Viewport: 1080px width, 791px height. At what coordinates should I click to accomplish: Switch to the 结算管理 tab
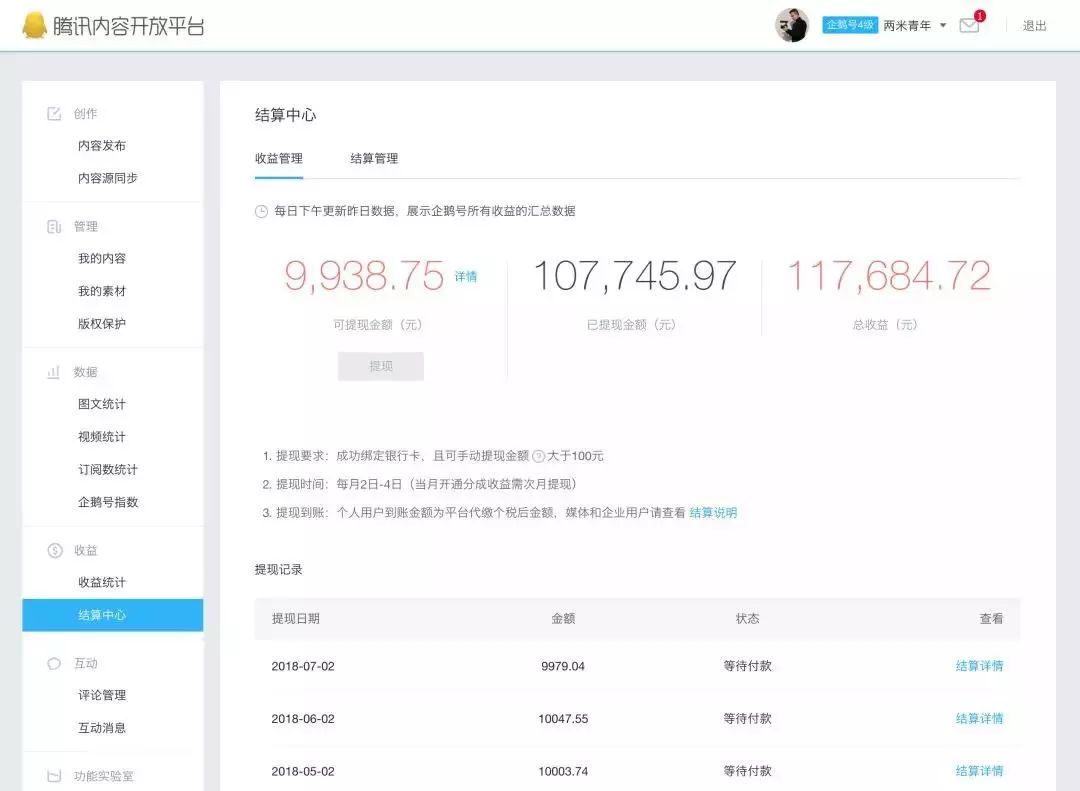click(x=374, y=158)
